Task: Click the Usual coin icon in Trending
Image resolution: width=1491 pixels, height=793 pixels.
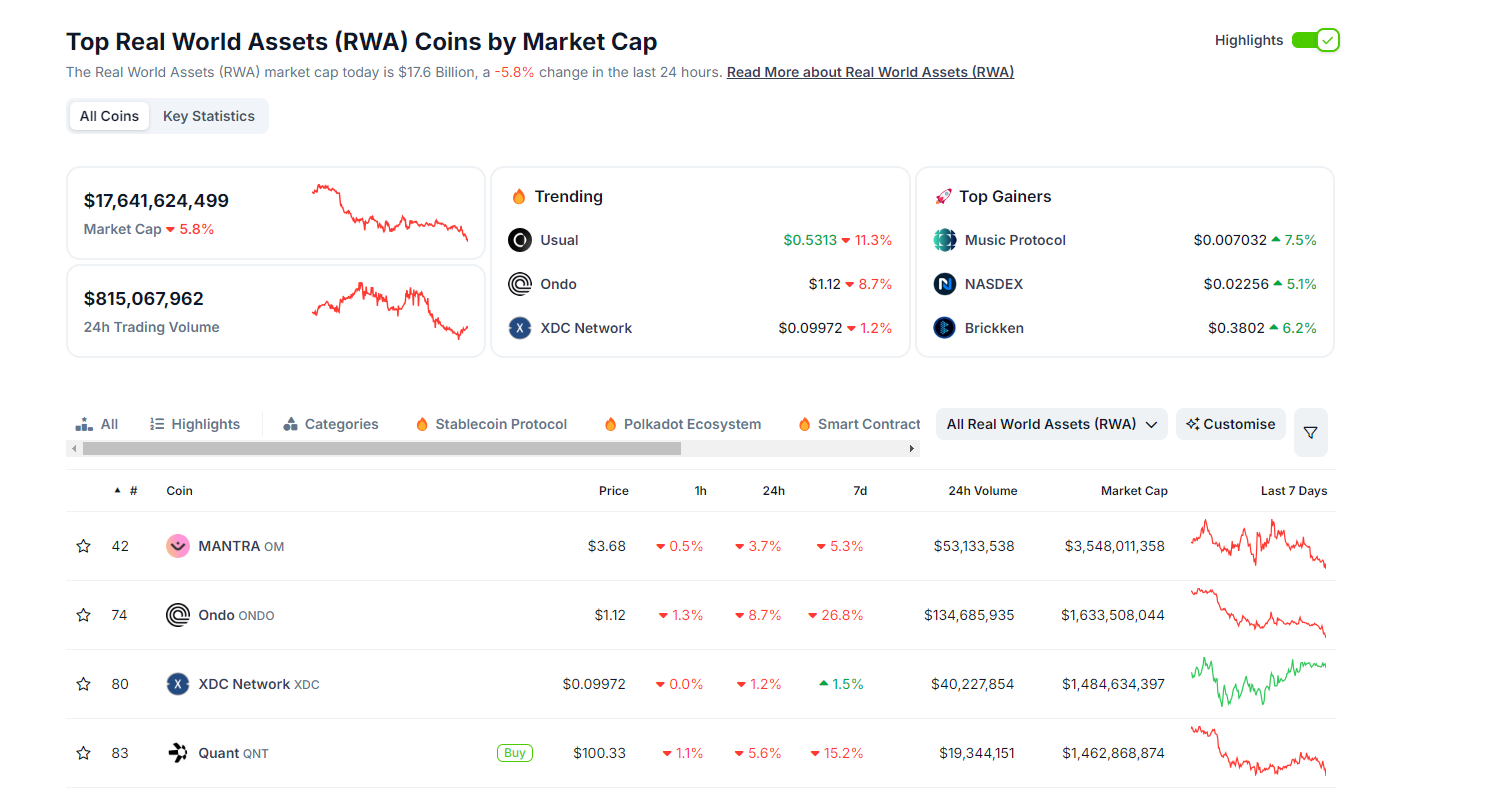Action: point(520,240)
